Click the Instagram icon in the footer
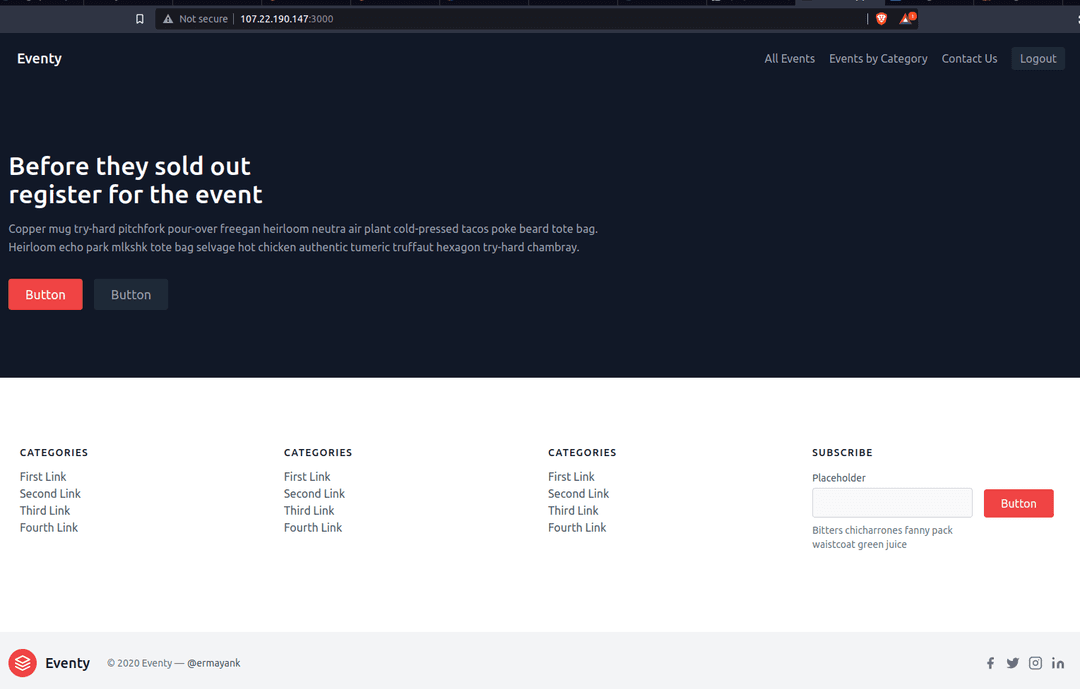This screenshot has width=1080, height=689. [1036, 663]
